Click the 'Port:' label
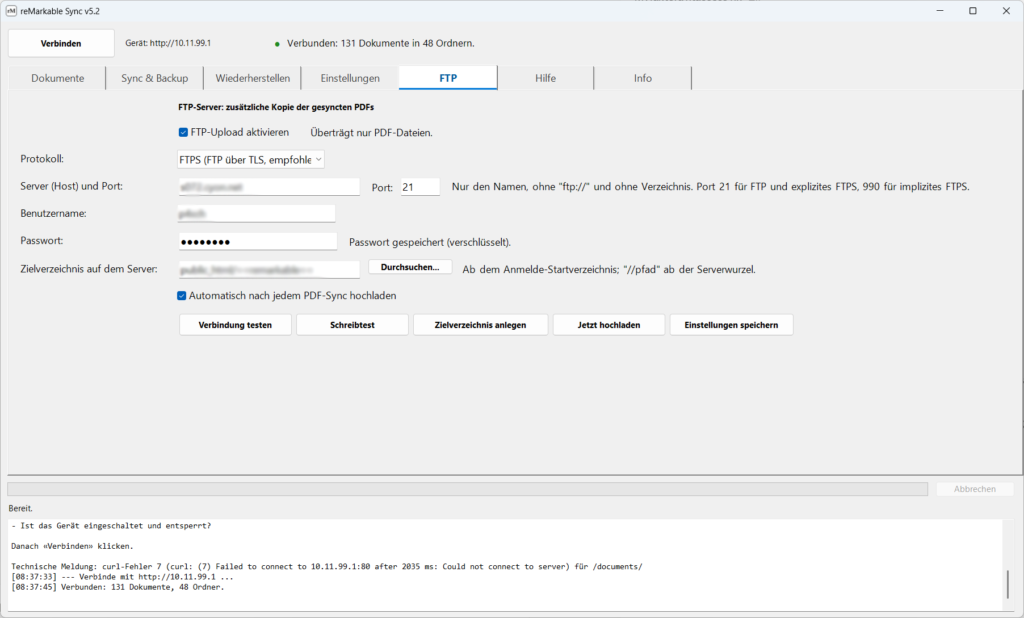This screenshot has height=618, width=1024. coord(382,187)
